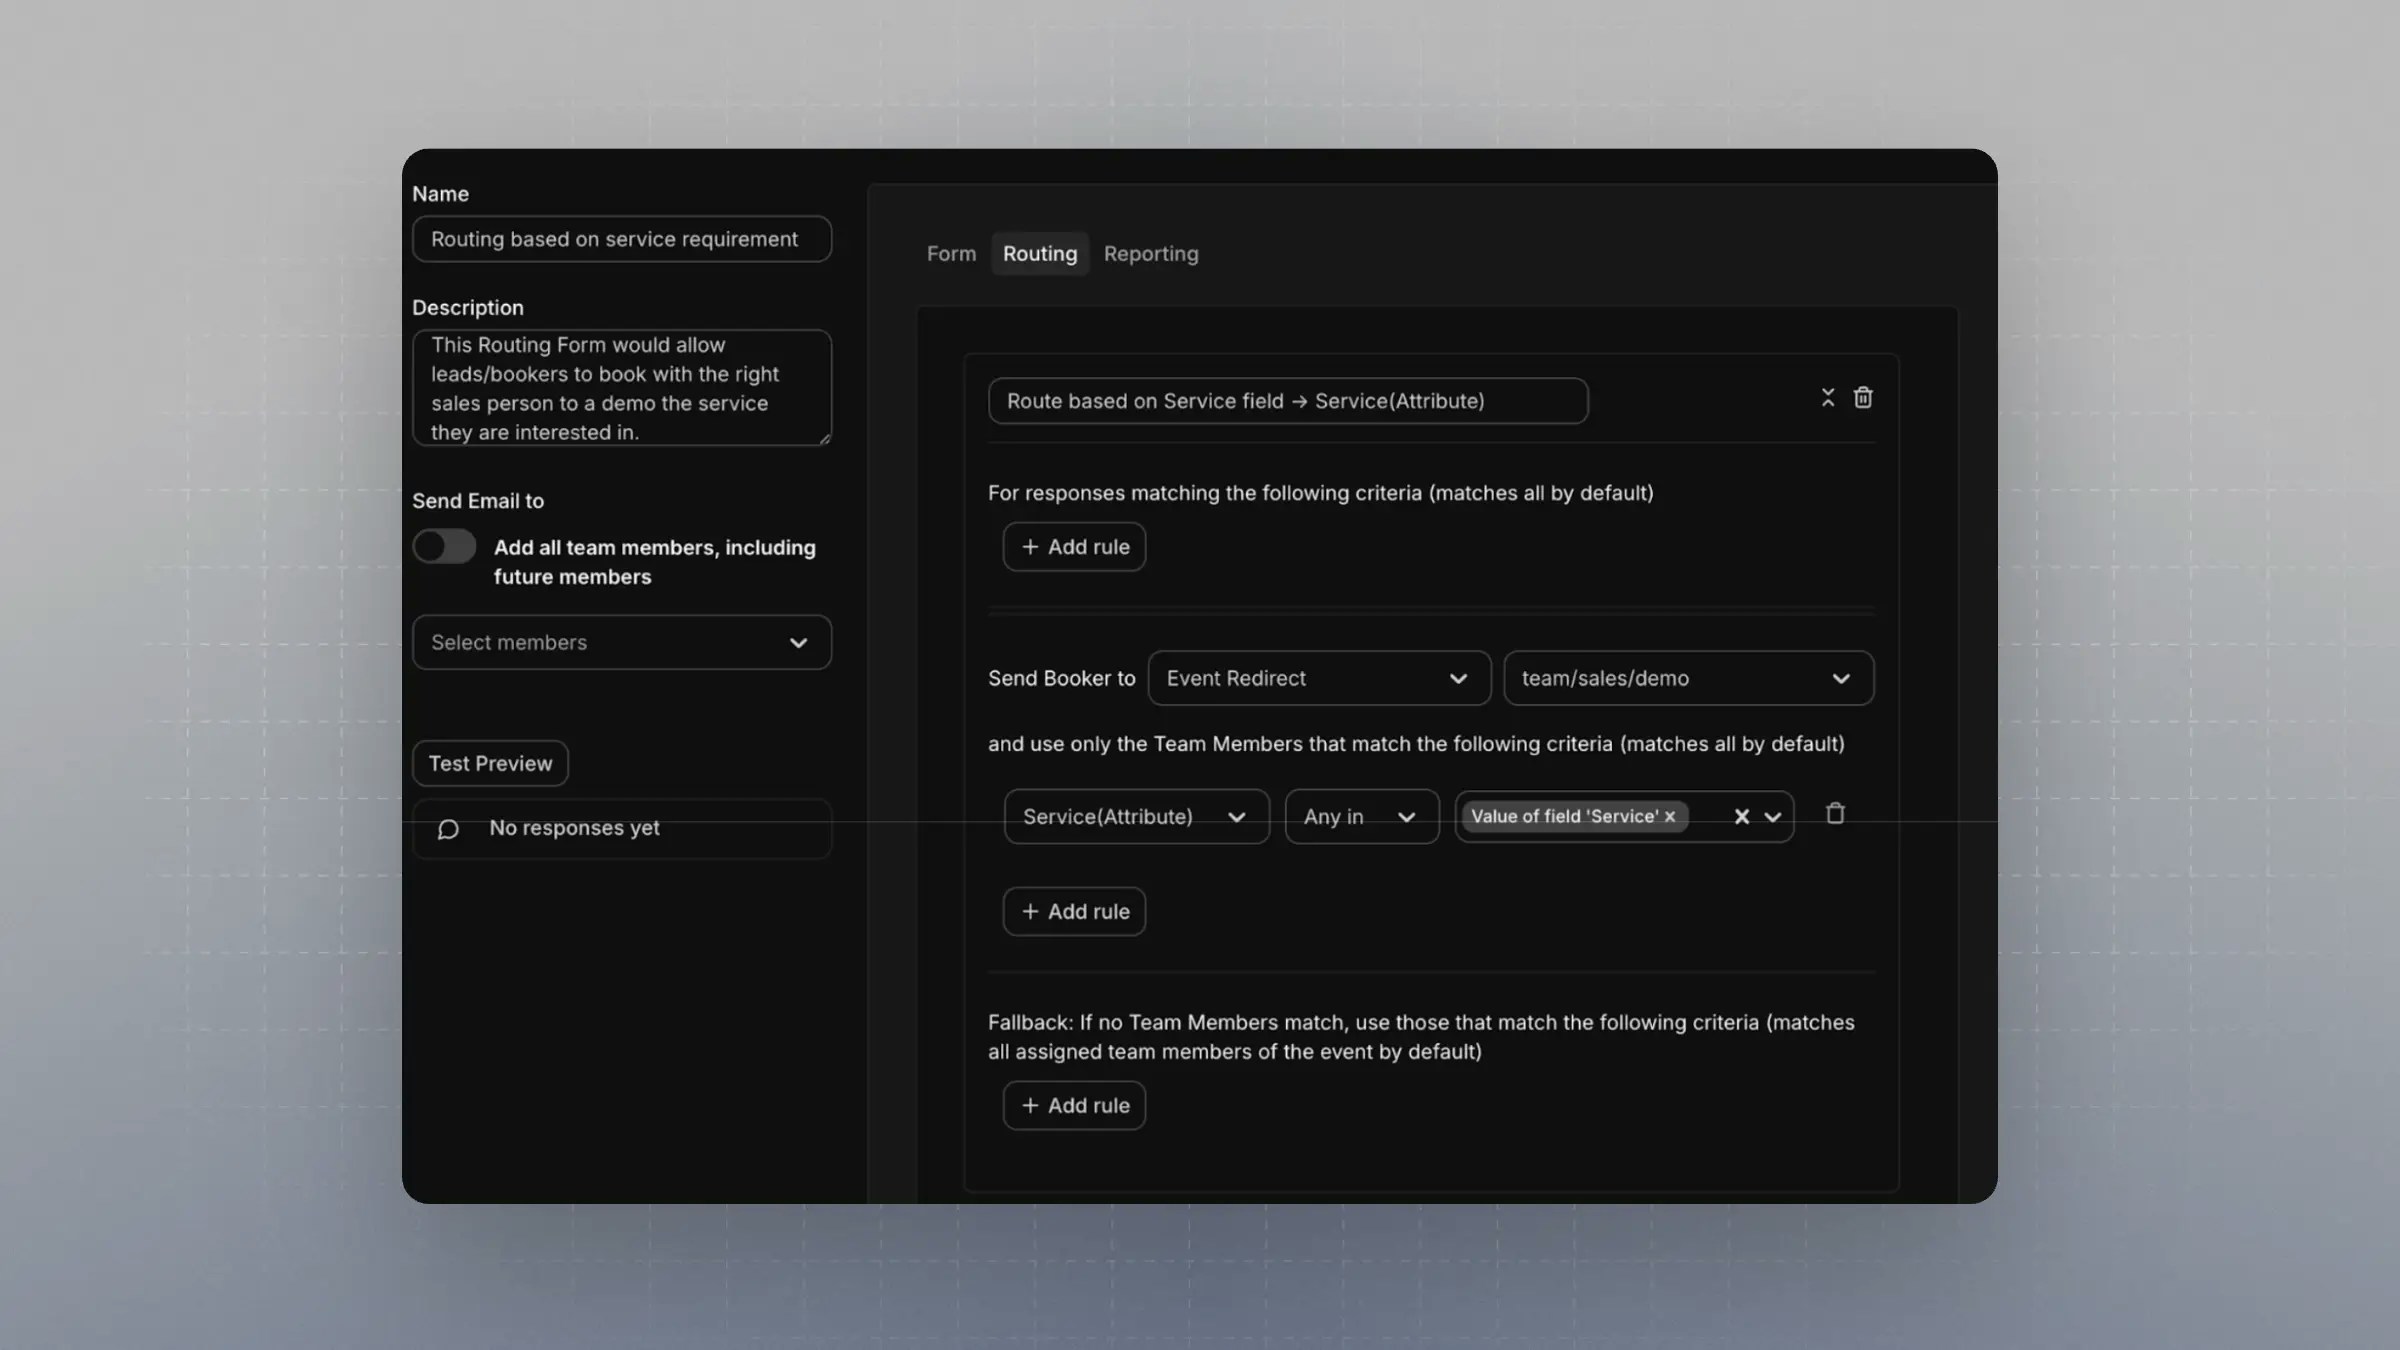Image resolution: width=2400 pixels, height=1350 pixels.
Task: Remove the "Value of field 'Service'" chip
Action: click(x=1670, y=817)
